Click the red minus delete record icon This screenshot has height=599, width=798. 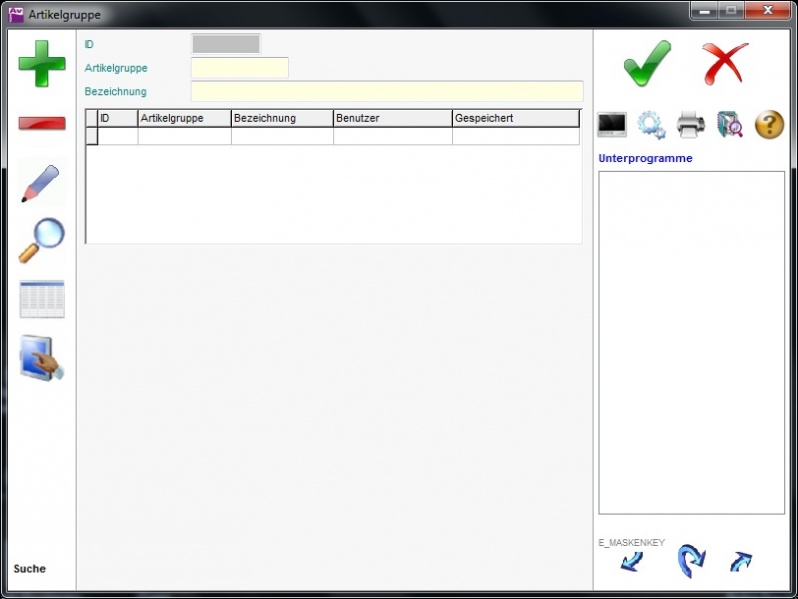(x=42, y=124)
